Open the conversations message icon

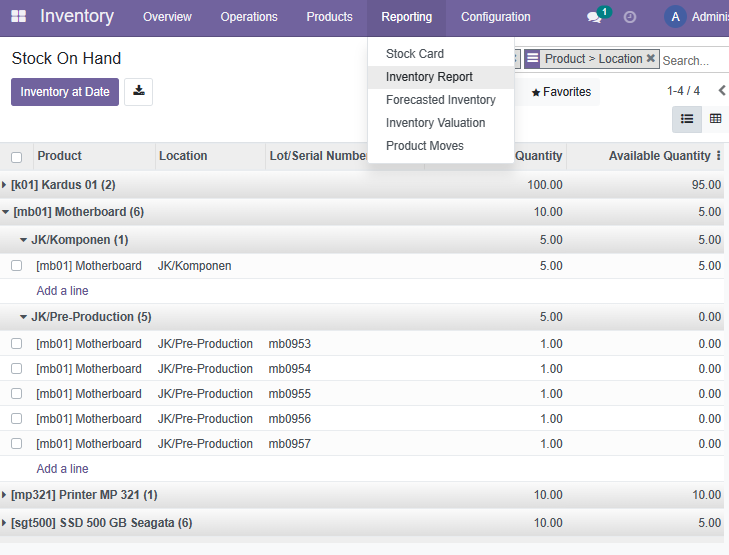(594, 18)
